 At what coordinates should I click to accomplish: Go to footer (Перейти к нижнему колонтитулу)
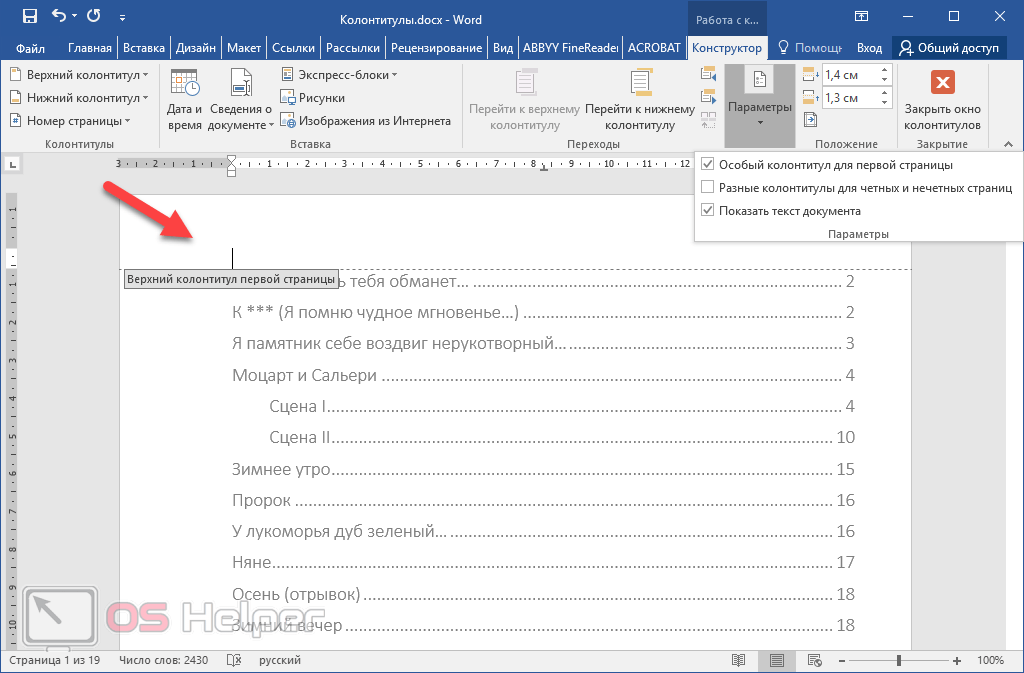(x=639, y=101)
